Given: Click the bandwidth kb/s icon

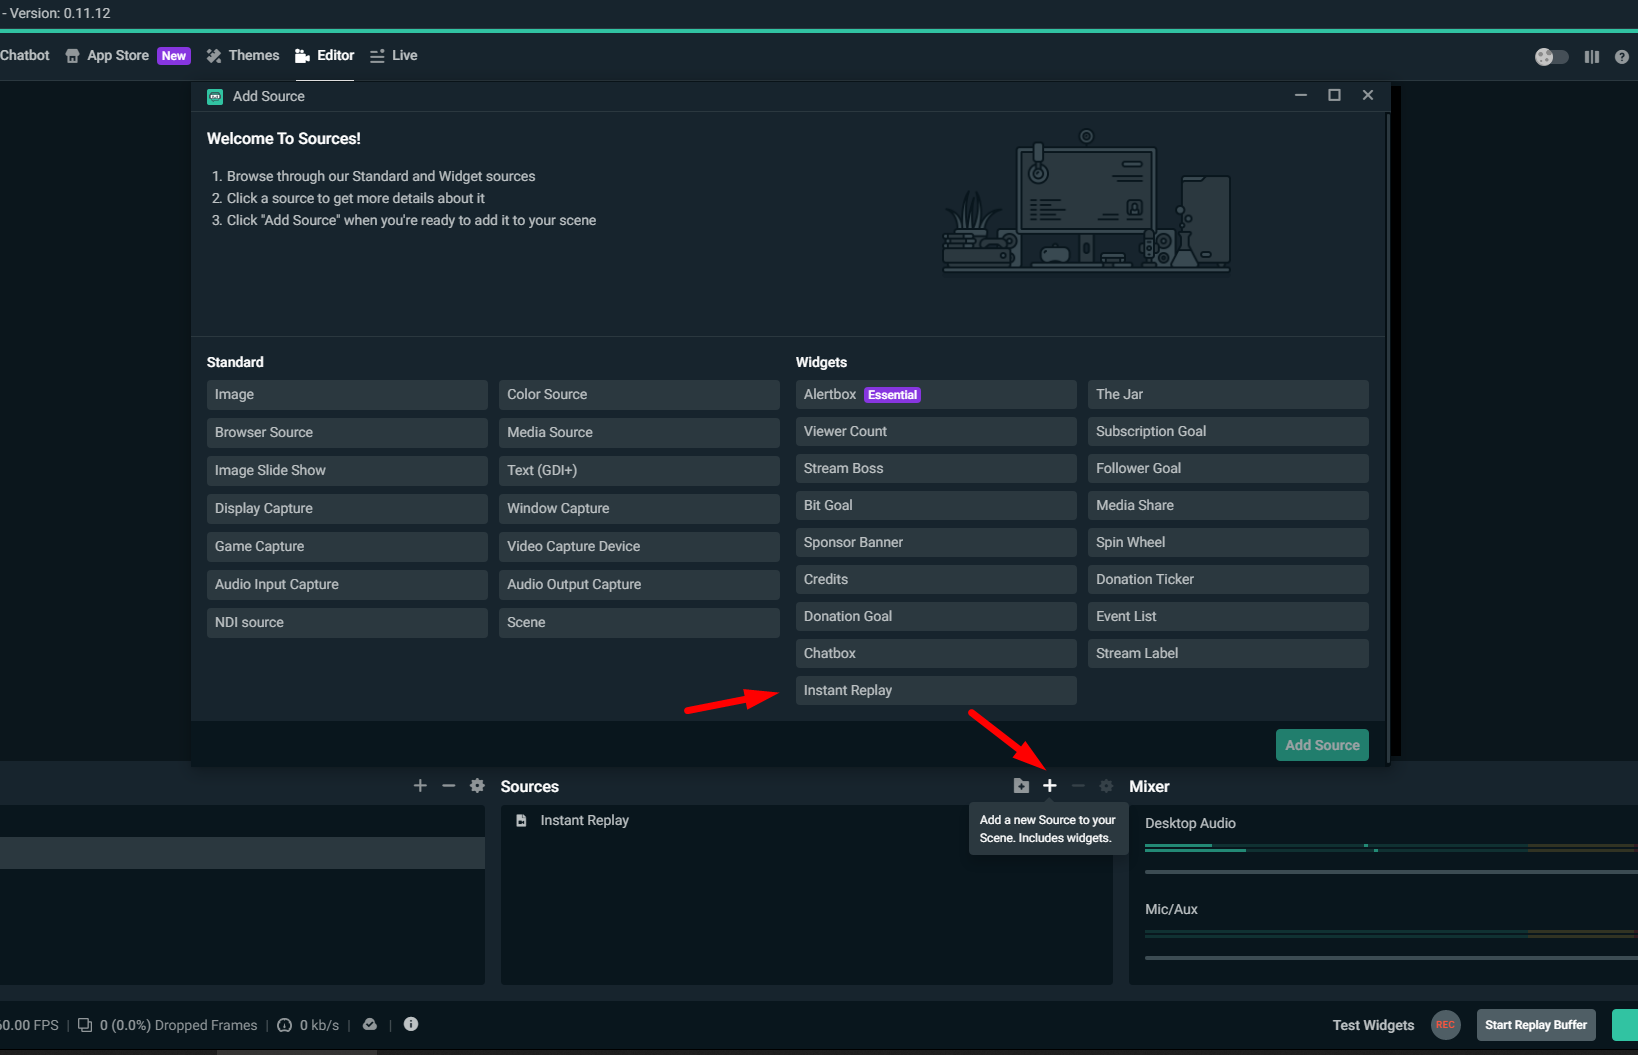Looking at the screenshot, I should (x=285, y=1025).
